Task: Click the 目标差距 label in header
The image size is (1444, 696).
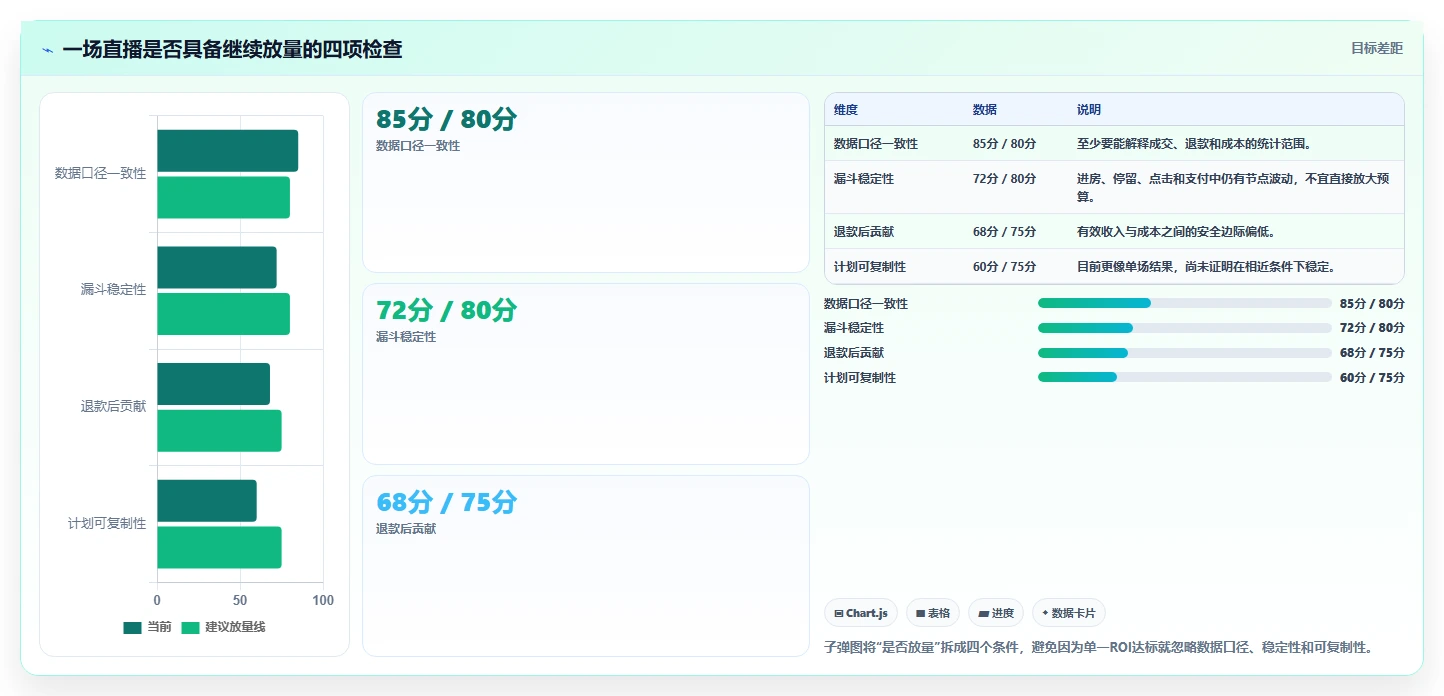Action: (1377, 48)
